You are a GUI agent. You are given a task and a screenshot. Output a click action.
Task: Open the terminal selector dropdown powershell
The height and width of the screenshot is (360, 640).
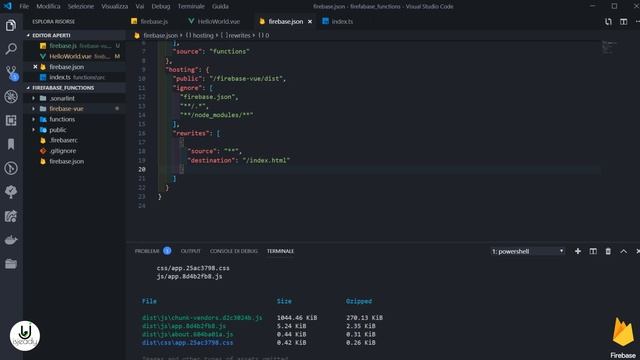(x=528, y=251)
